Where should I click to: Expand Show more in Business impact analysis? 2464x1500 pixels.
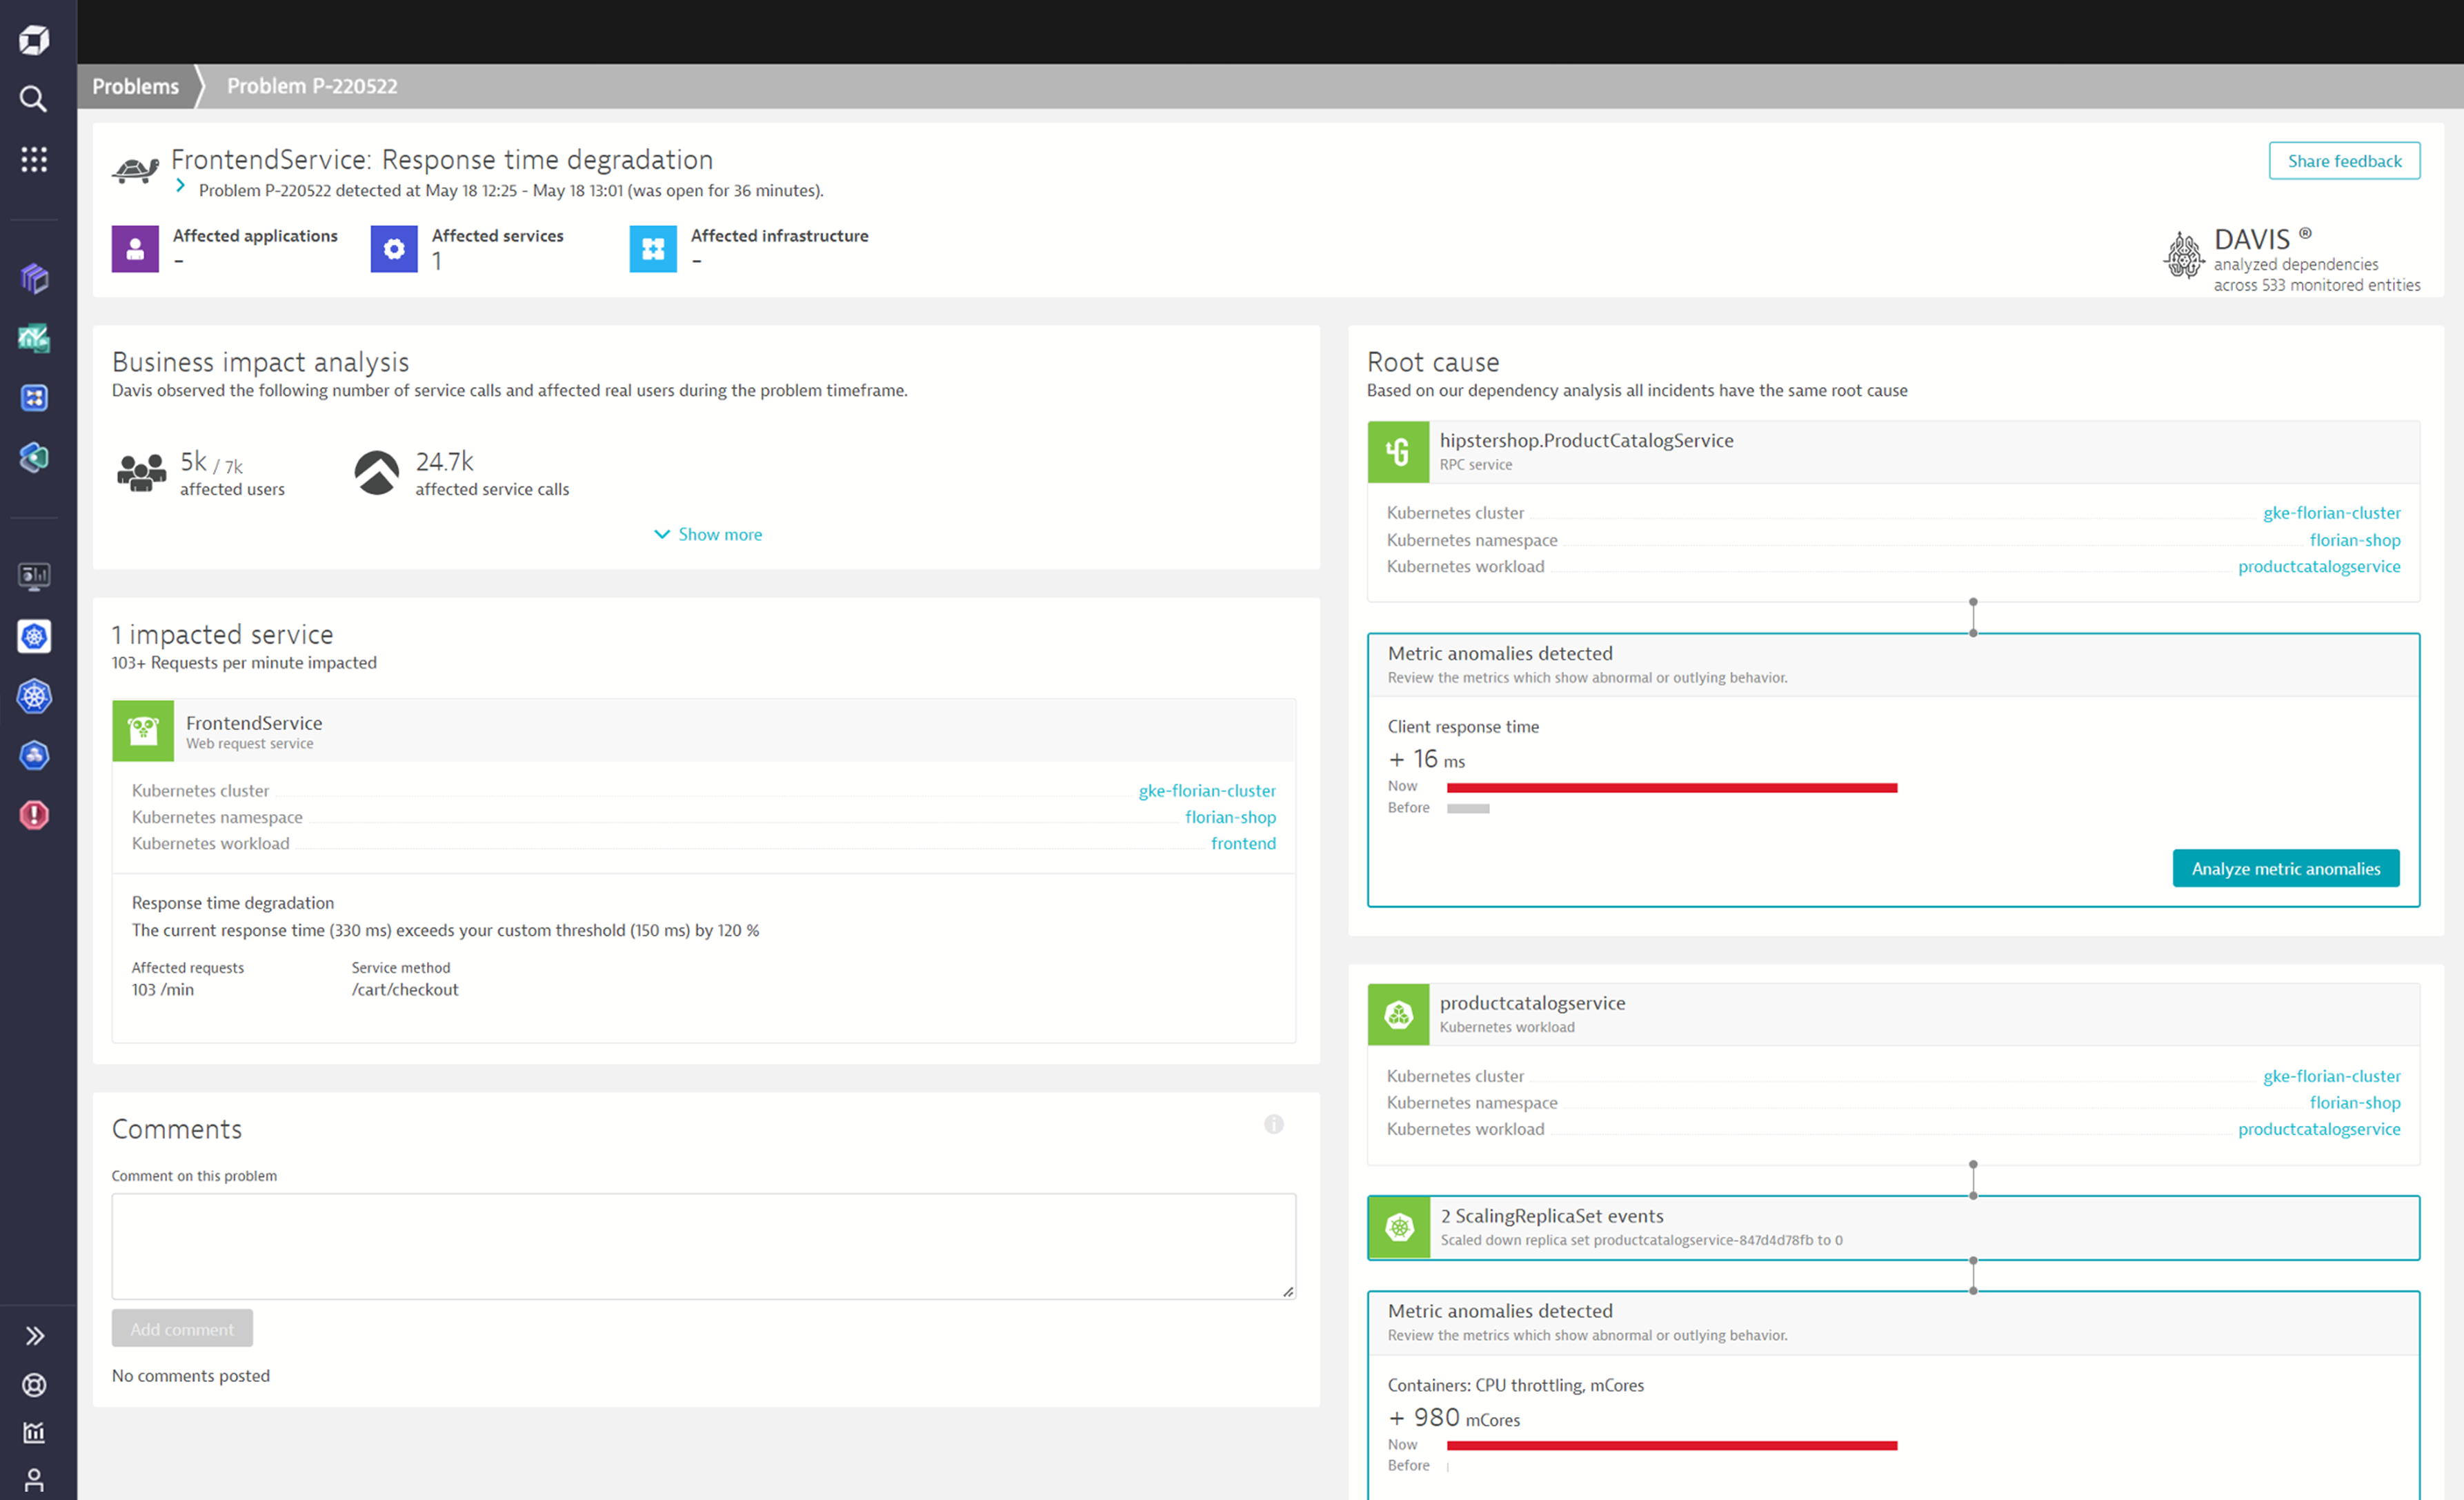(x=708, y=534)
